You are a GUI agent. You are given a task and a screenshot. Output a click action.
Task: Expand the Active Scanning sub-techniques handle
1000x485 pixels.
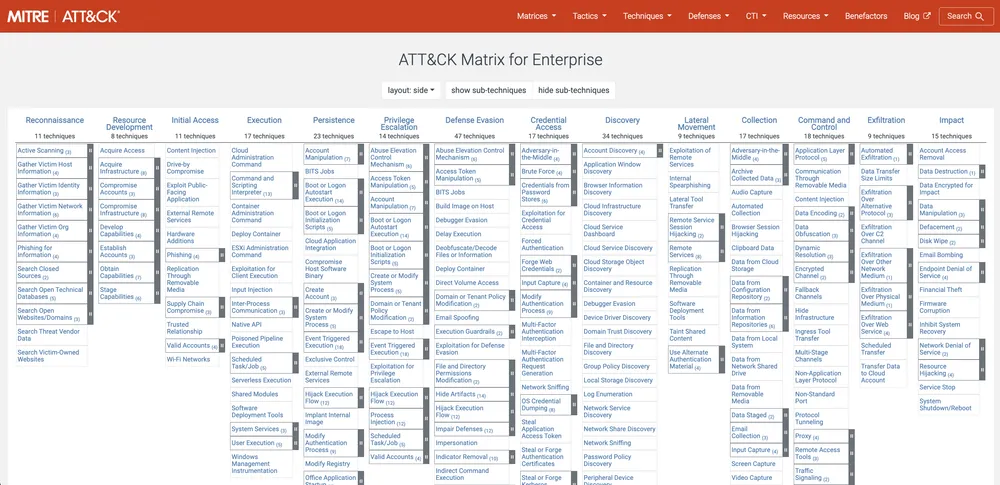90,151
